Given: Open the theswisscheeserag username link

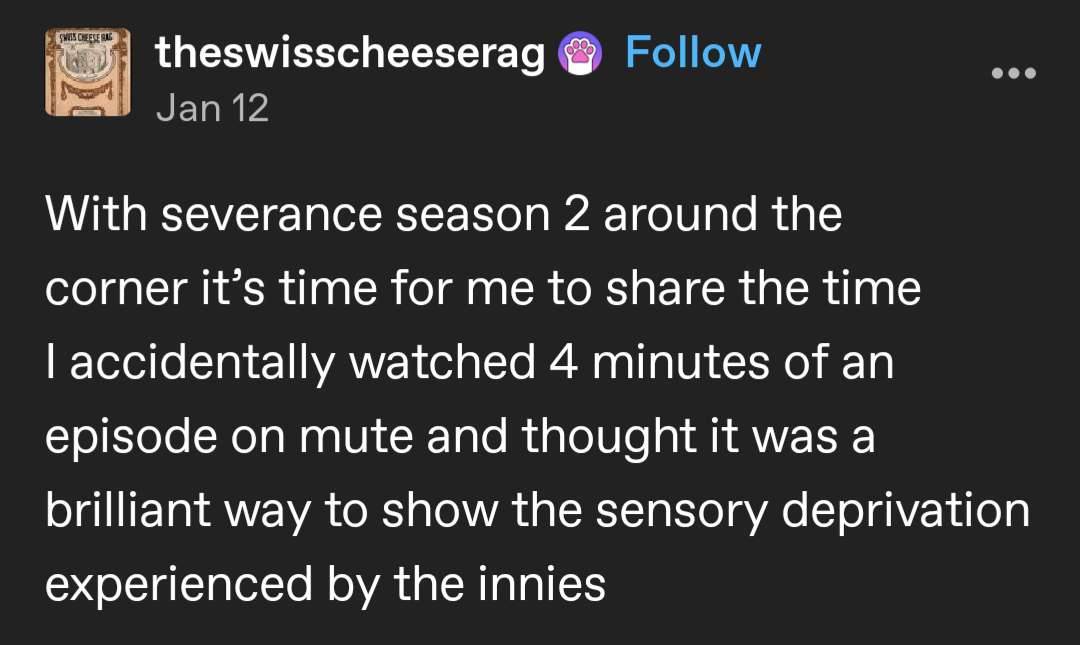Looking at the screenshot, I should (x=350, y=55).
